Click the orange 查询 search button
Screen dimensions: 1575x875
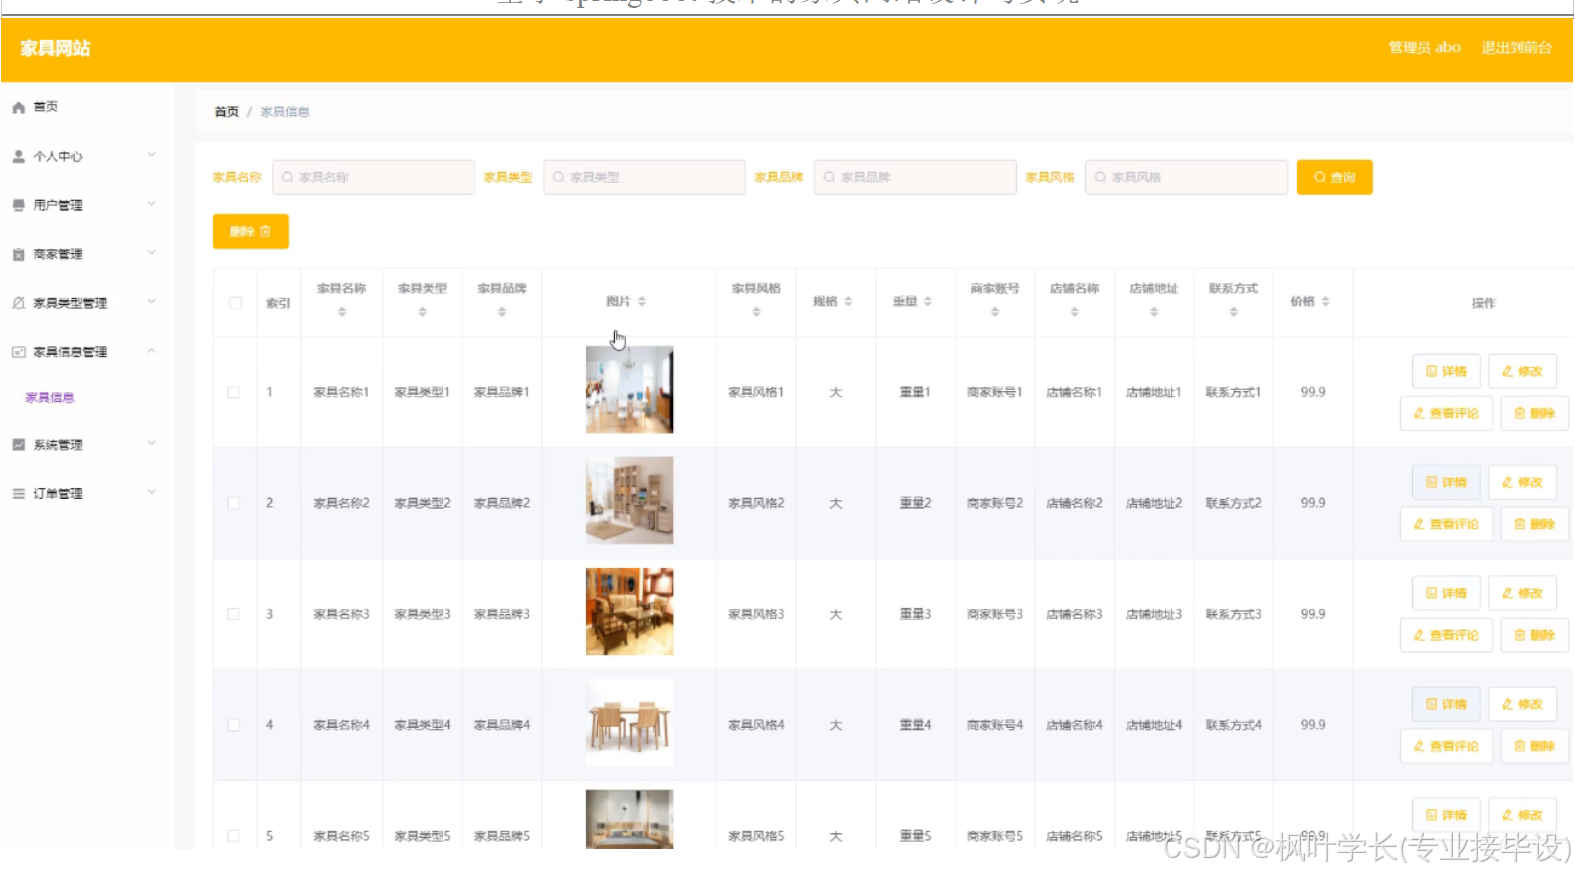click(x=1334, y=177)
